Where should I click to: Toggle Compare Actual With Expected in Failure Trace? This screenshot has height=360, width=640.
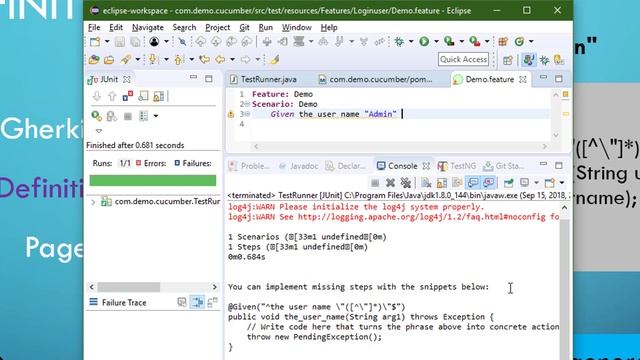[x=213, y=302]
